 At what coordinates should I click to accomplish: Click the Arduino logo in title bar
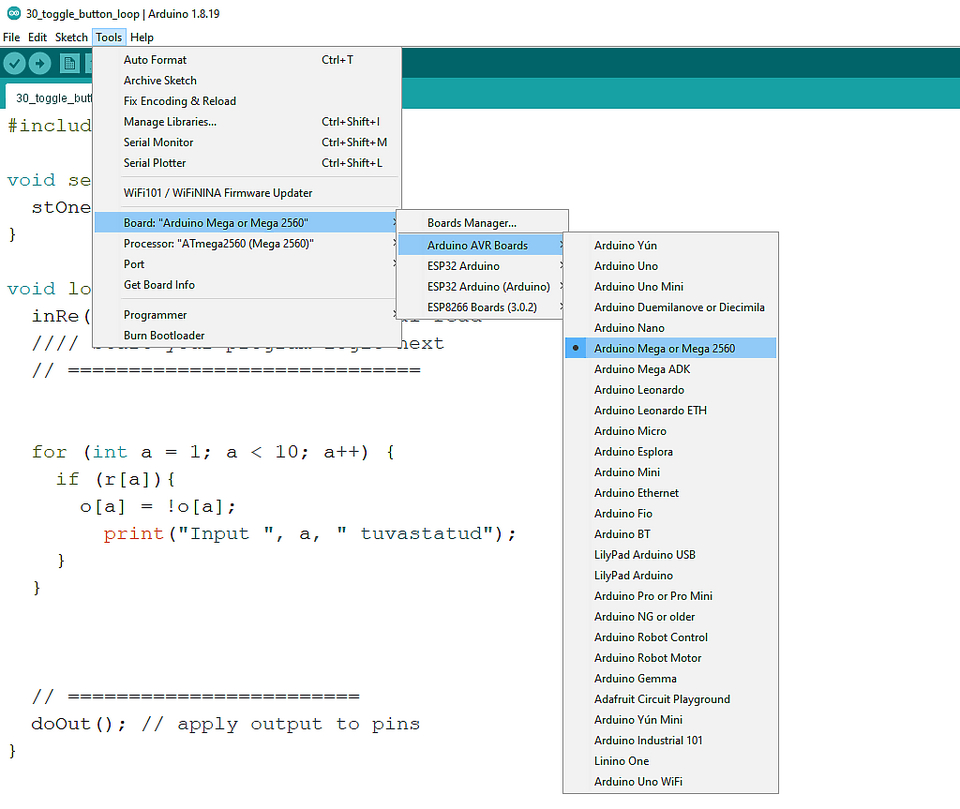pyautogui.click(x=12, y=15)
